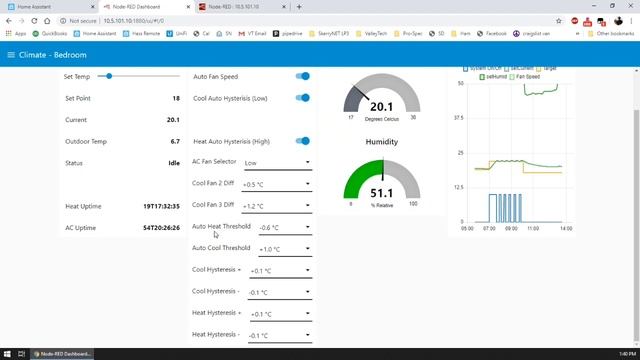Click the page vertical scrollbar
The width and height of the screenshot is (640, 360).
pos(636,224)
